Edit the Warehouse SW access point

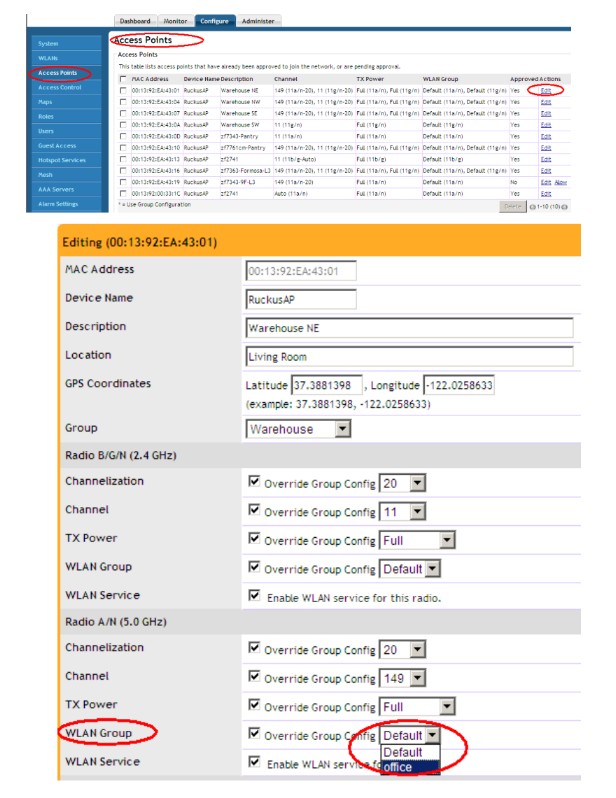(546, 125)
